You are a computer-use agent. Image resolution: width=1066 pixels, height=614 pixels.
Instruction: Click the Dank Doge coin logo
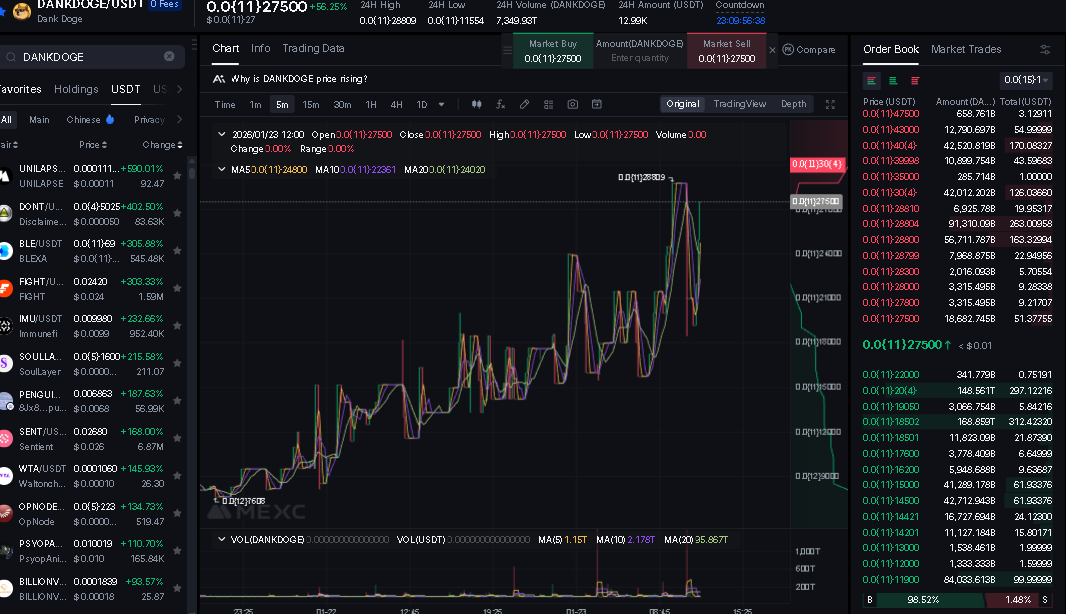coord(22,12)
